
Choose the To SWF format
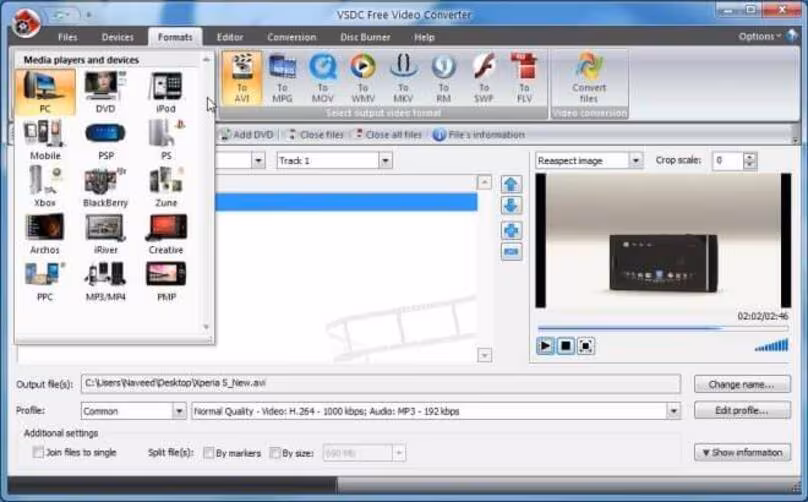pos(483,78)
